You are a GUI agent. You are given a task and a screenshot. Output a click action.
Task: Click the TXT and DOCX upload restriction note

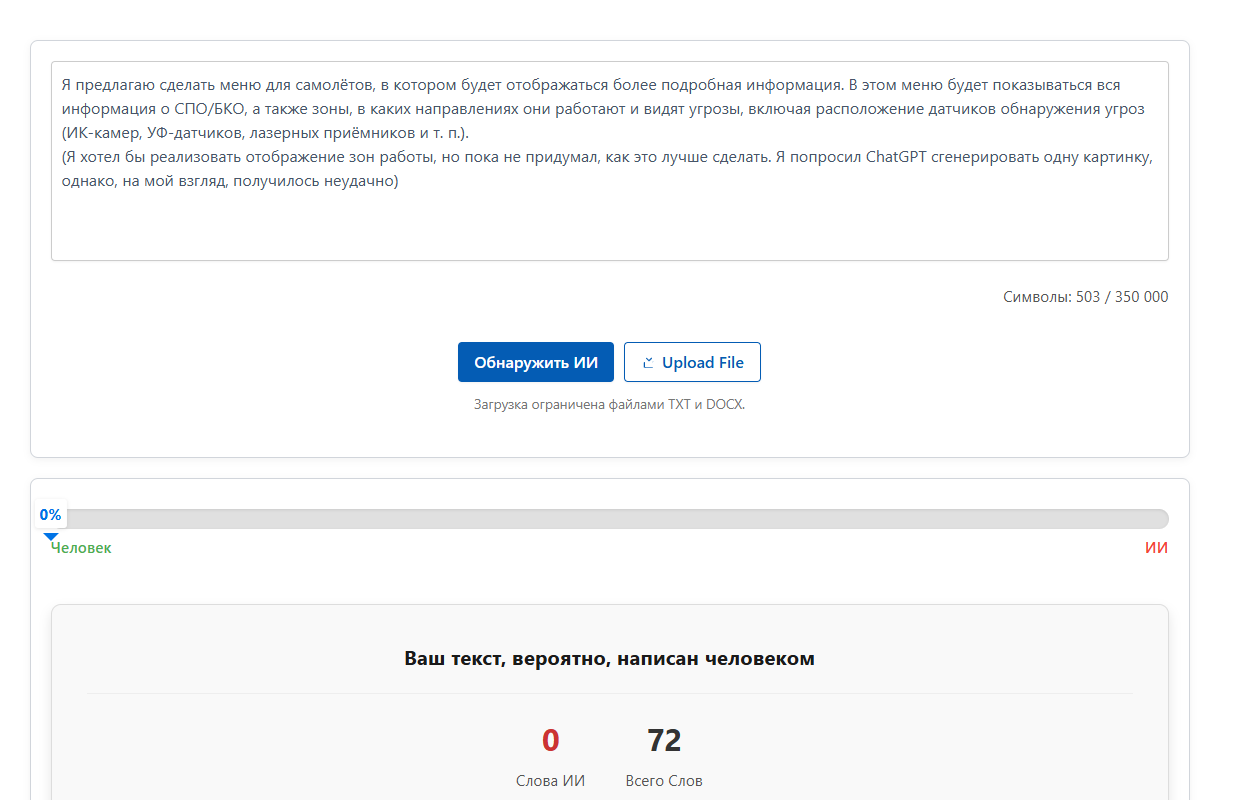(x=609, y=405)
